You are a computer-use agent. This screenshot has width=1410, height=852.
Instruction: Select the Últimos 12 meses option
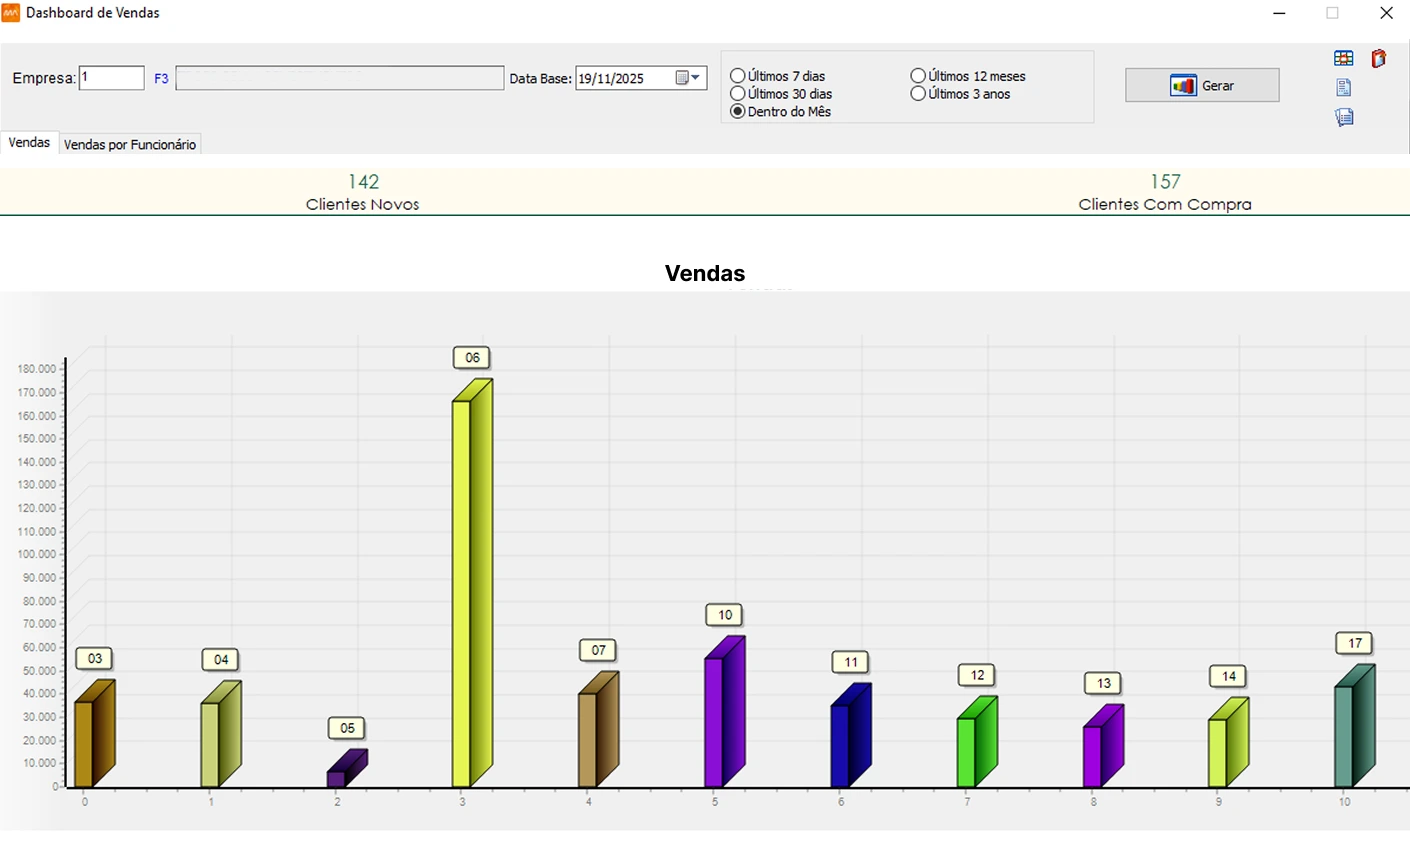[x=918, y=76]
